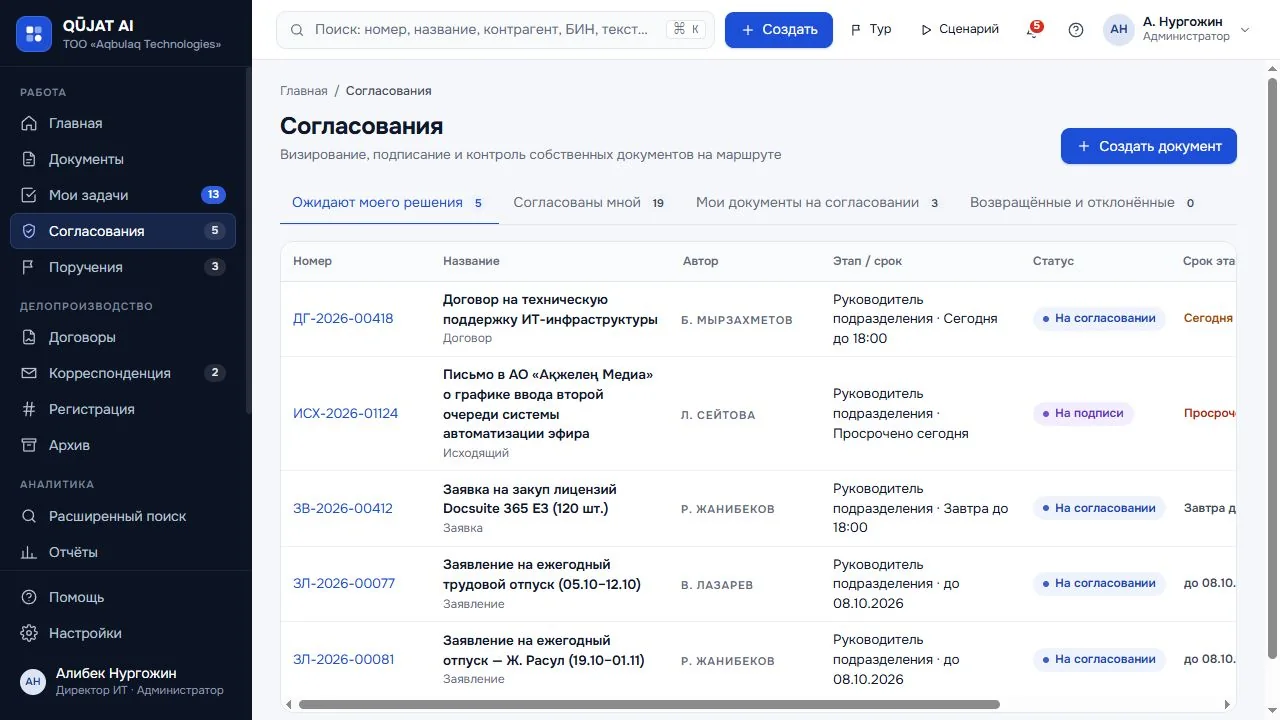Switch to Ожидают моего решения tab
Screen dimensions: 1280x720
pyautogui.click(x=388, y=203)
